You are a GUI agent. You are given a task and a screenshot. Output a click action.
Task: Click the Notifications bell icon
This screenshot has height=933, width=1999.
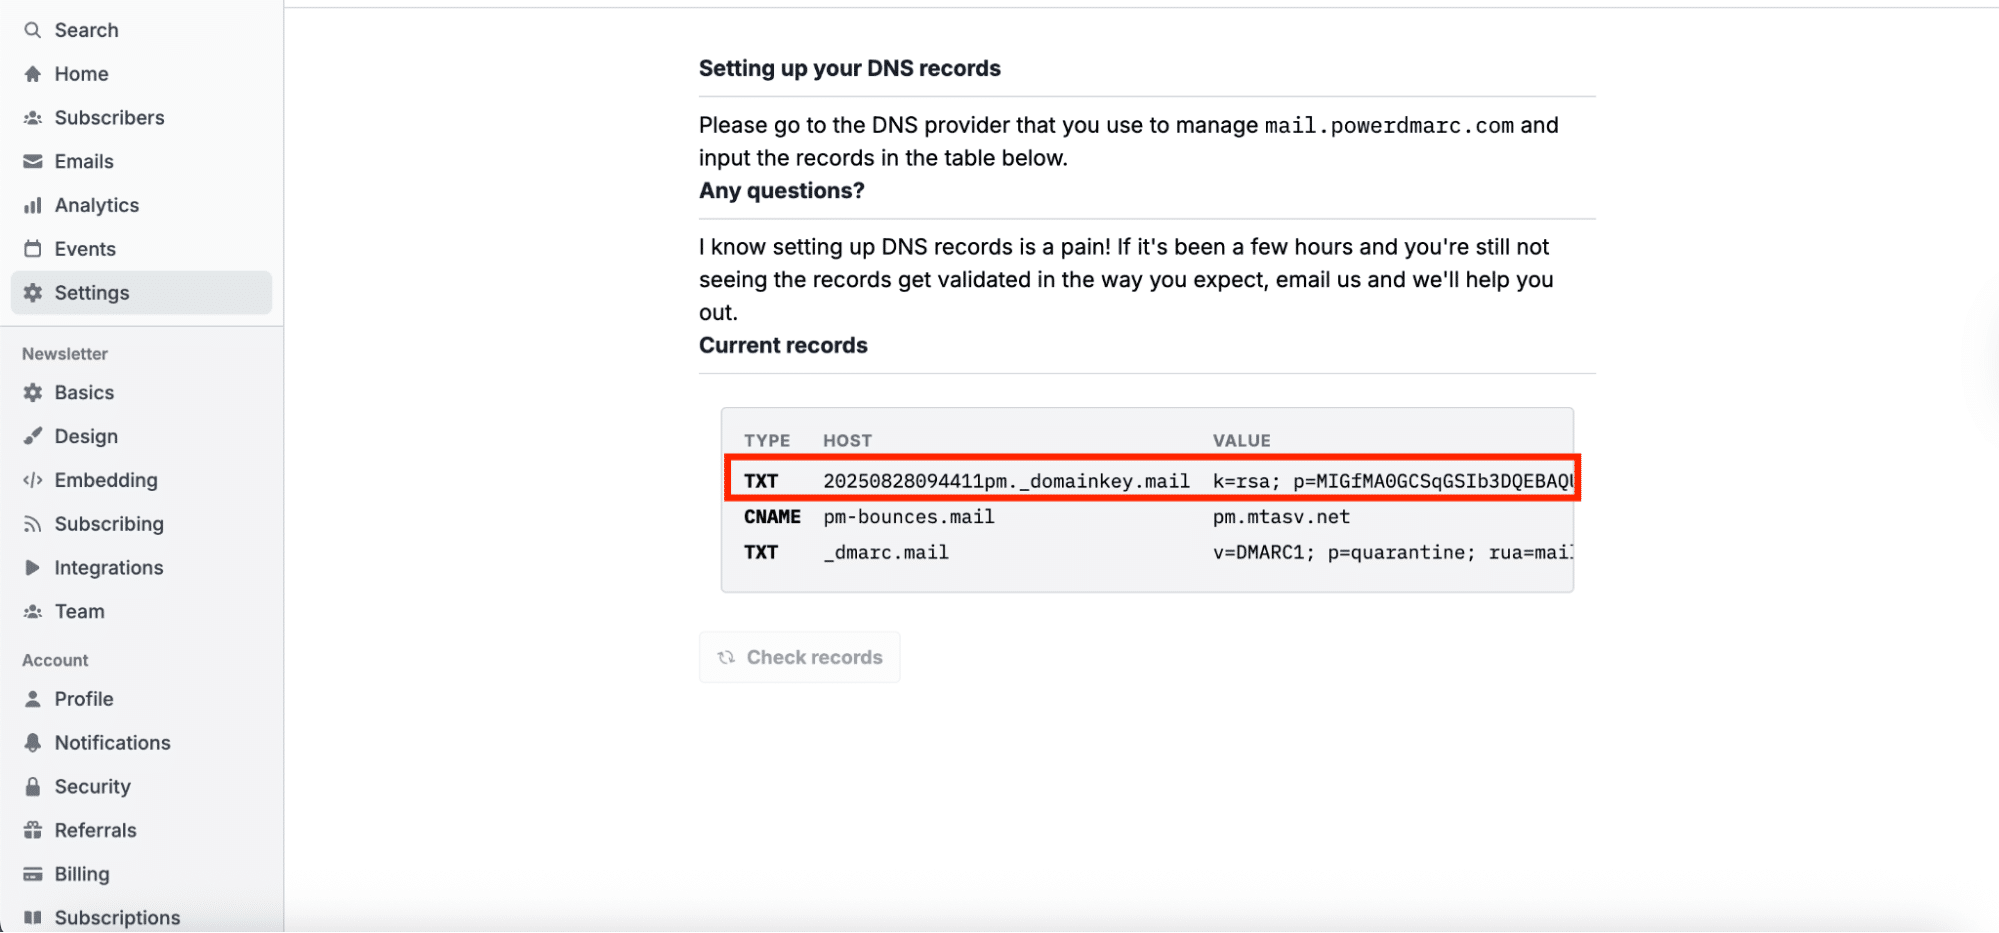(x=33, y=743)
